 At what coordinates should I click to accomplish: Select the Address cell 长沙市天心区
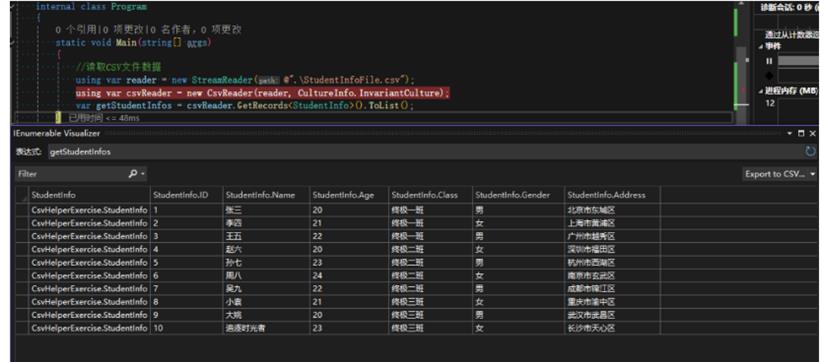pyautogui.click(x=613, y=328)
